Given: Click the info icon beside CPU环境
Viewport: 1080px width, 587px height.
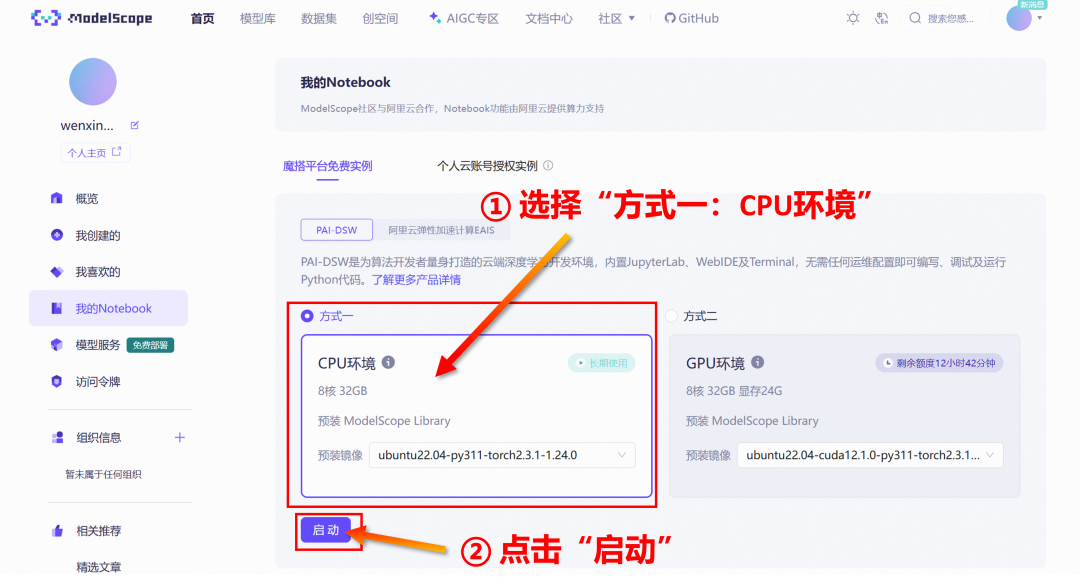Looking at the screenshot, I should click(388, 362).
